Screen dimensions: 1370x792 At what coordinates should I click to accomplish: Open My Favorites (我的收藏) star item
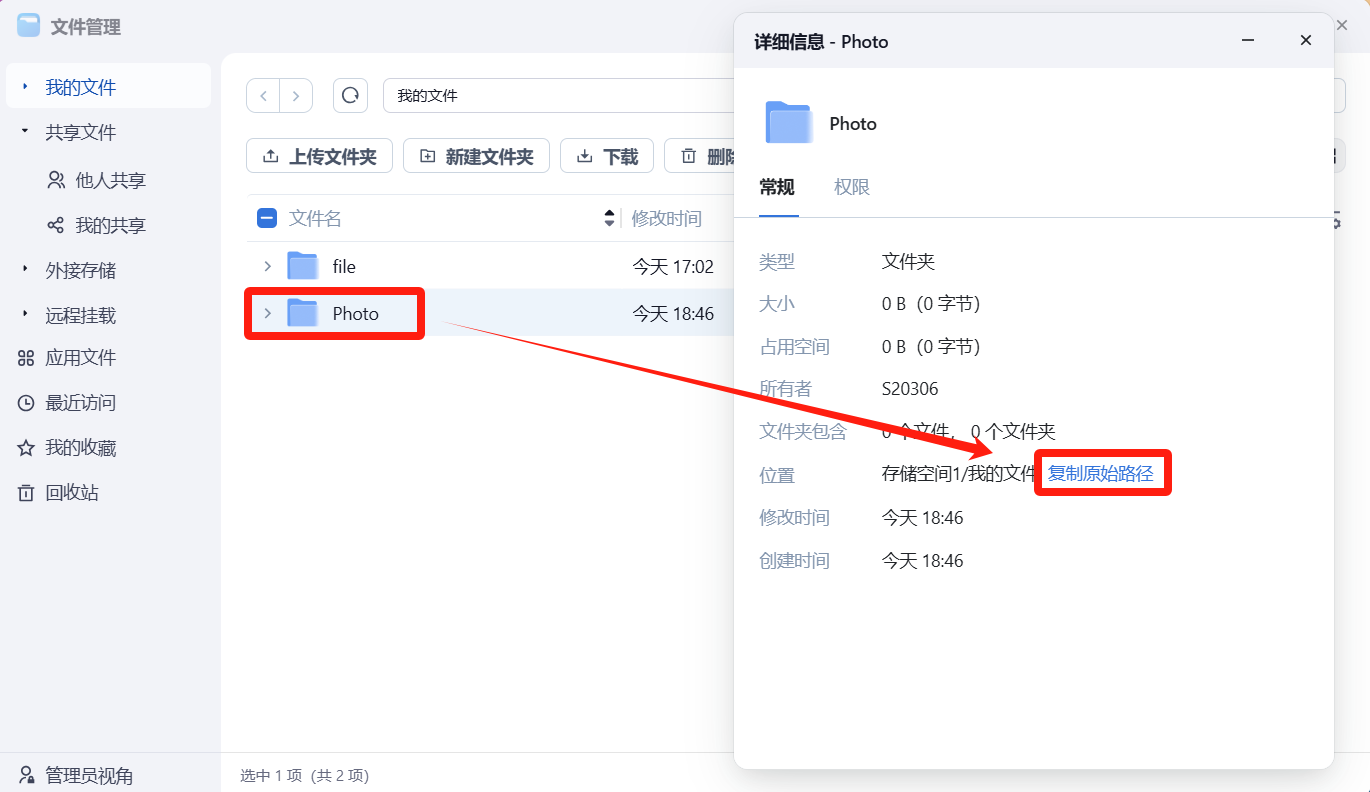pos(80,448)
